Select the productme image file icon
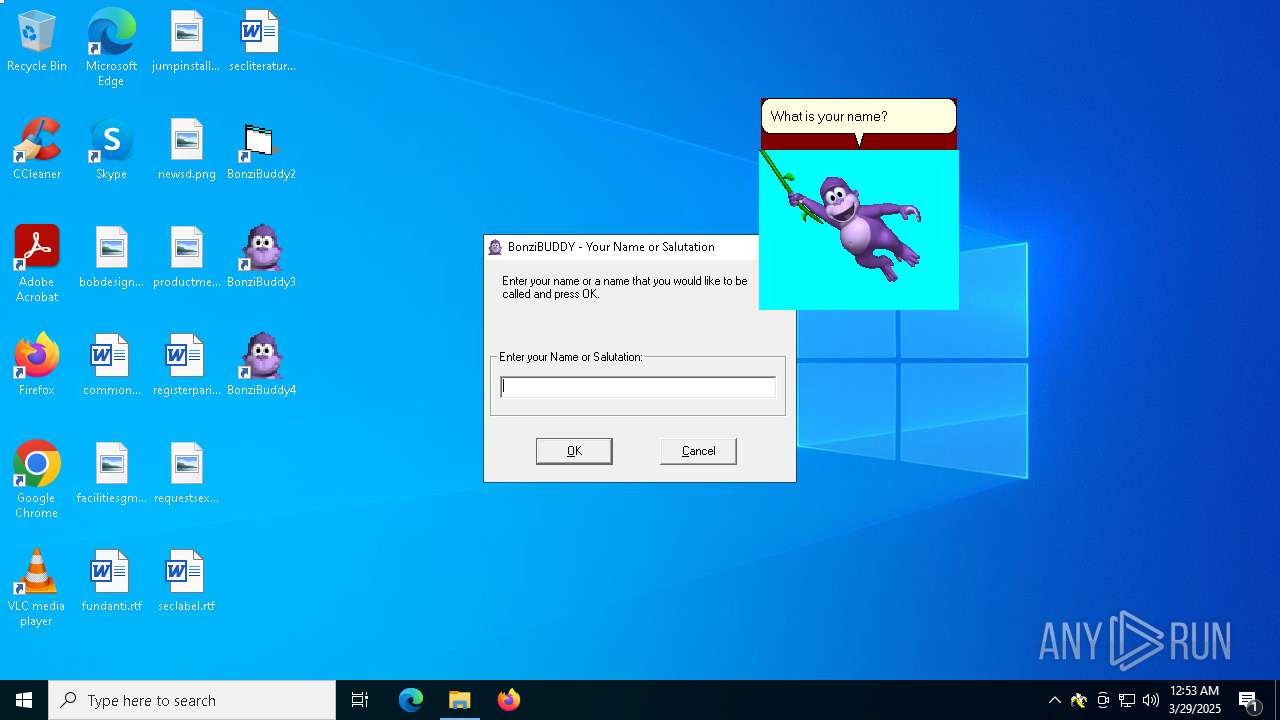The width and height of the screenshot is (1280, 720). click(x=186, y=257)
